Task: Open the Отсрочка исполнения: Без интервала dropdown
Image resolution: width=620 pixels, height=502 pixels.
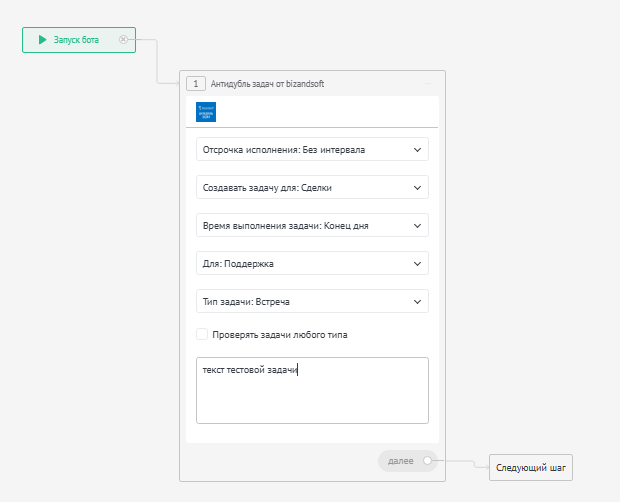Action: 312,149
